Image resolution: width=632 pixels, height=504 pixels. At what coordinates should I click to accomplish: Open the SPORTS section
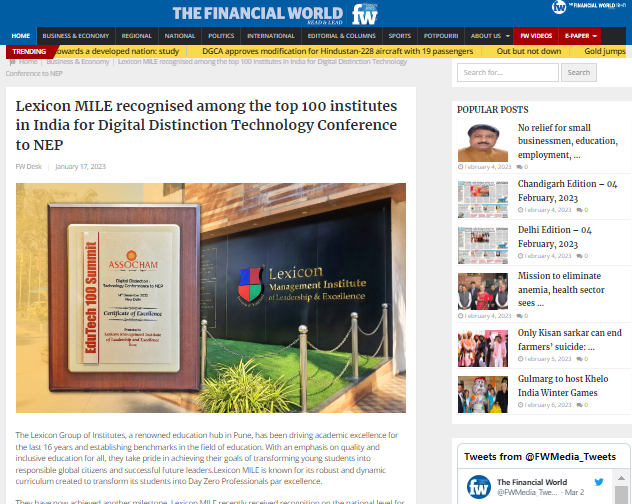(399, 36)
